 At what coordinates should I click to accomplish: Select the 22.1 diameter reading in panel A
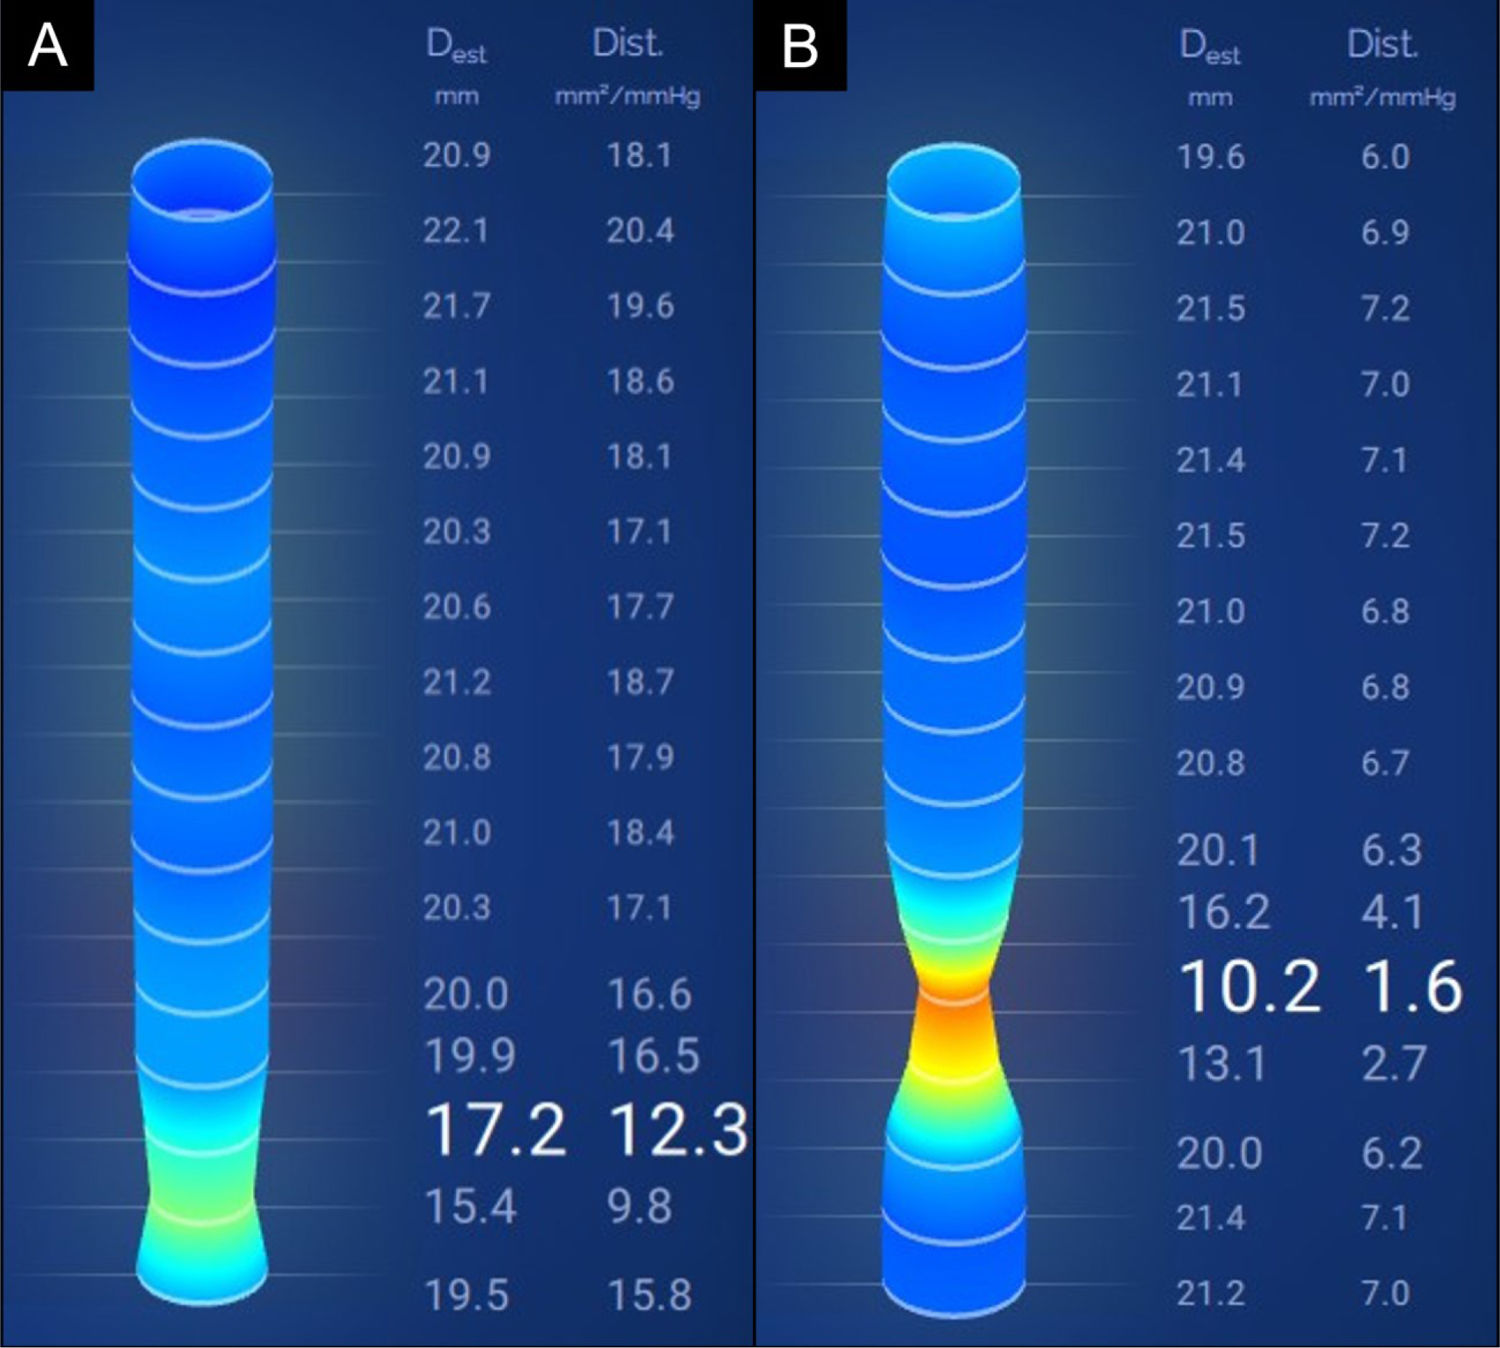pos(456,231)
